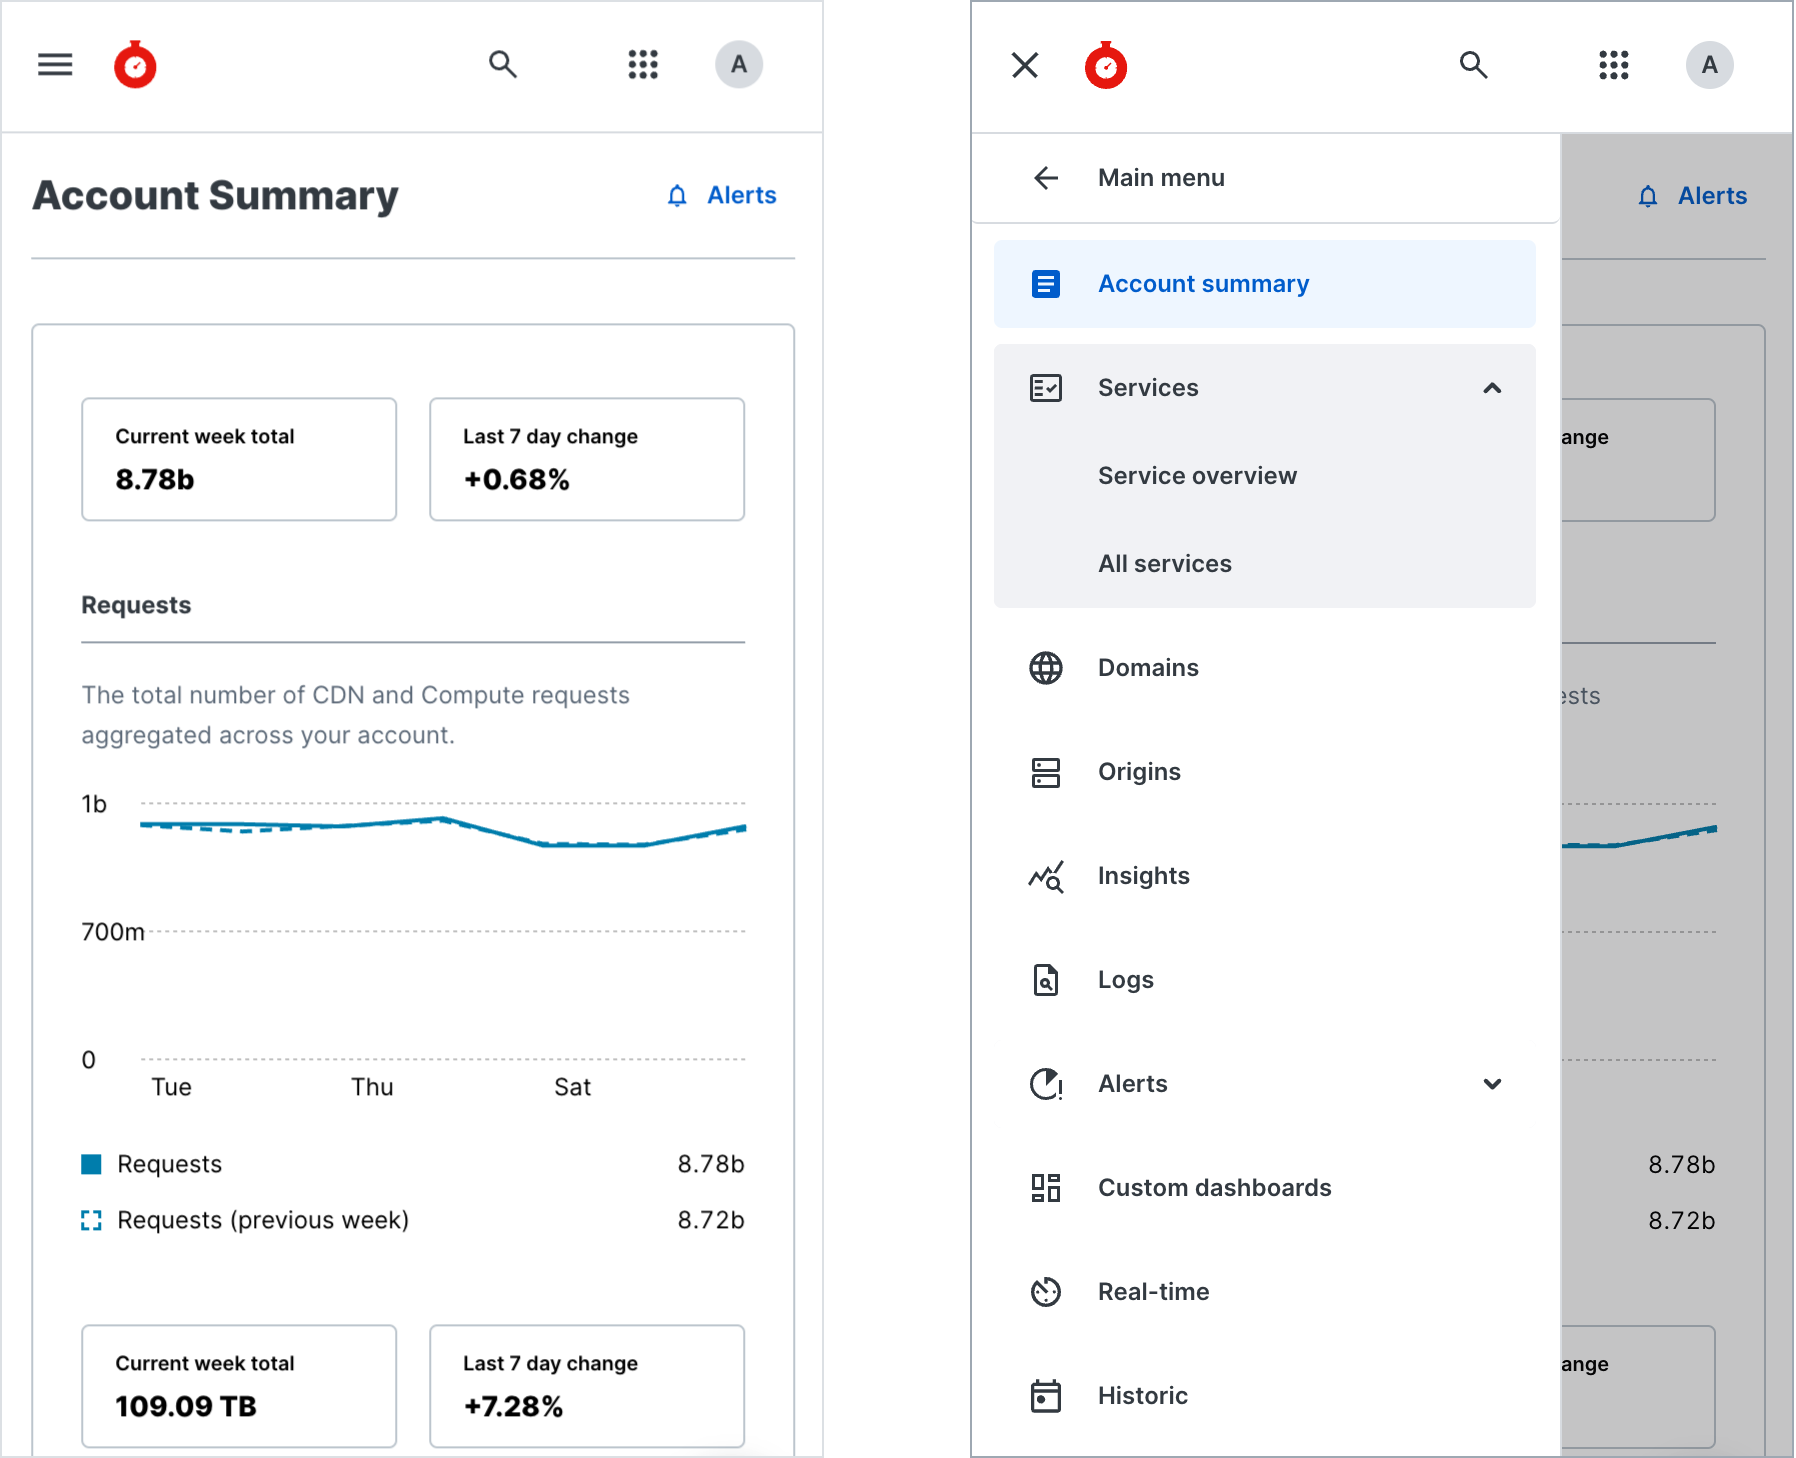
Task: Click the Insights chart icon
Action: pos(1046,876)
